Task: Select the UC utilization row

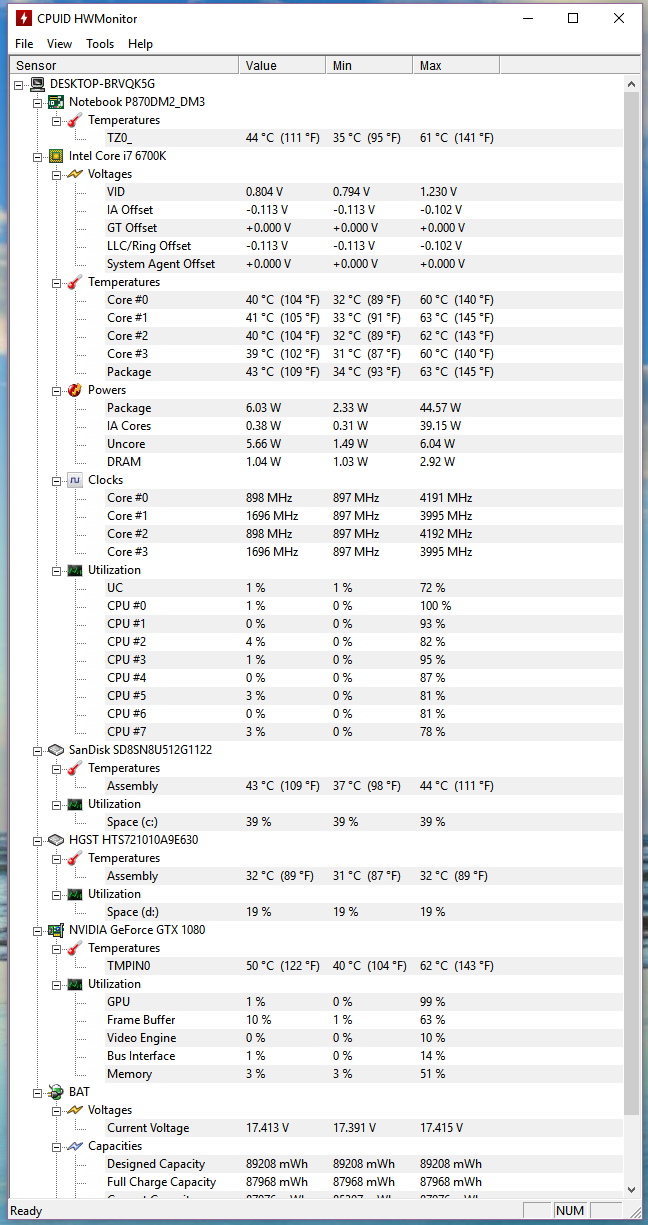Action: click(x=364, y=588)
